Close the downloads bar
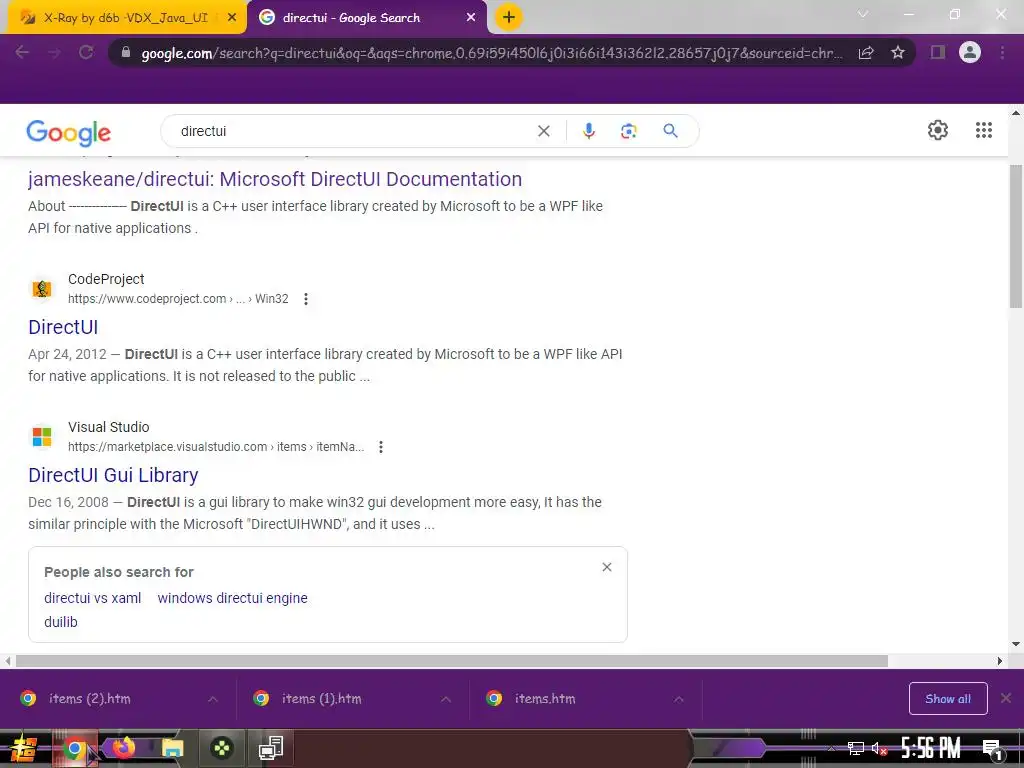Screen dimensions: 1024x768 (1006, 698)
